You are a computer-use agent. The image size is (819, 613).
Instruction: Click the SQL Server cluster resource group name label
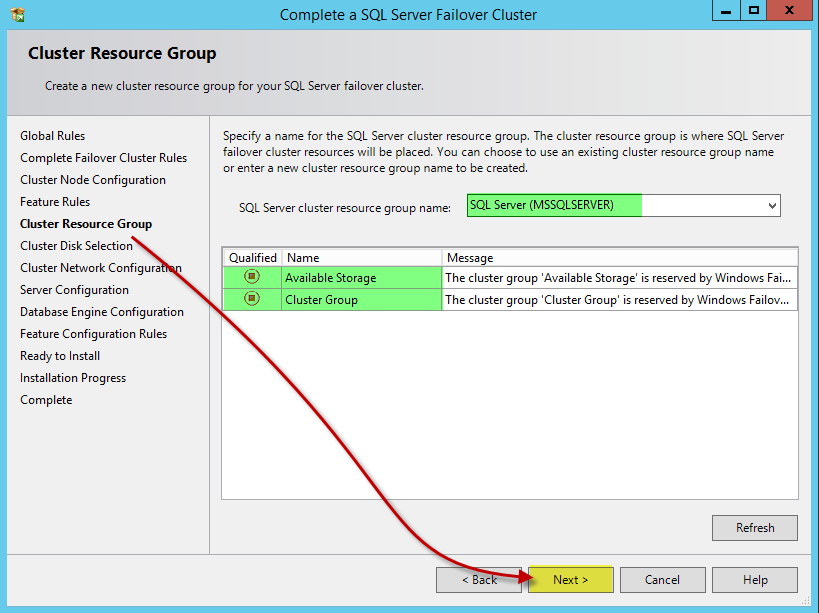tap(345, 208)
